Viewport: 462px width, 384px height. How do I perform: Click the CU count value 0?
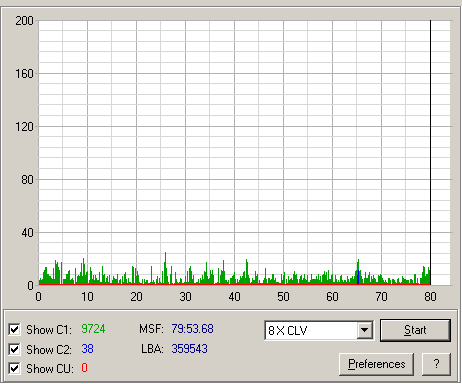click(84, 368)
